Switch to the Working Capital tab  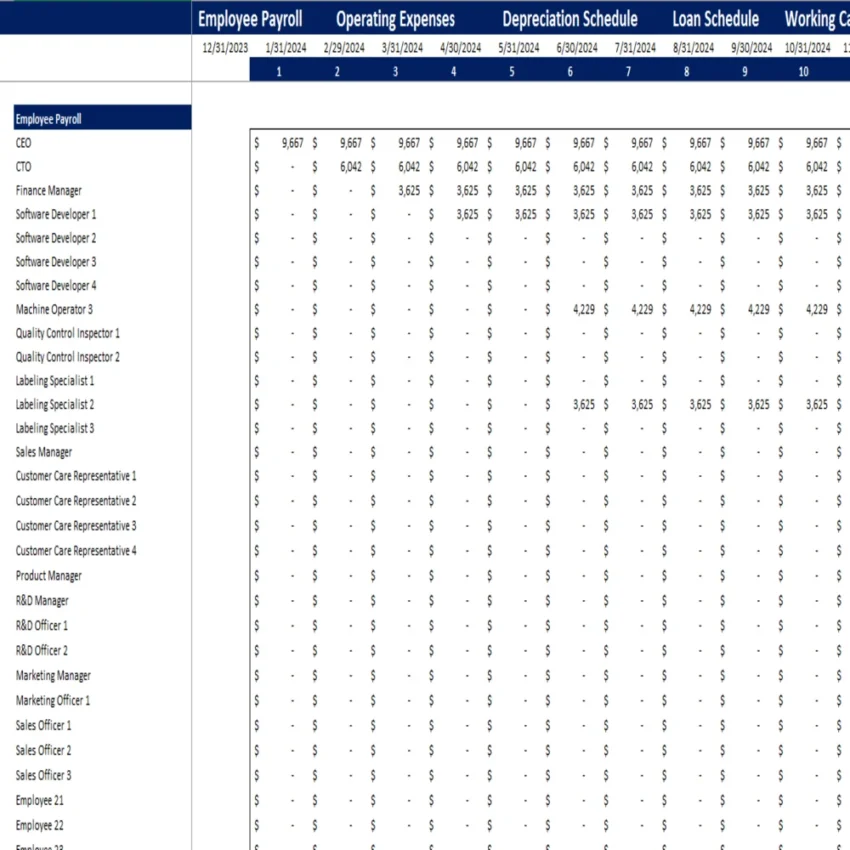coord(816,18)
